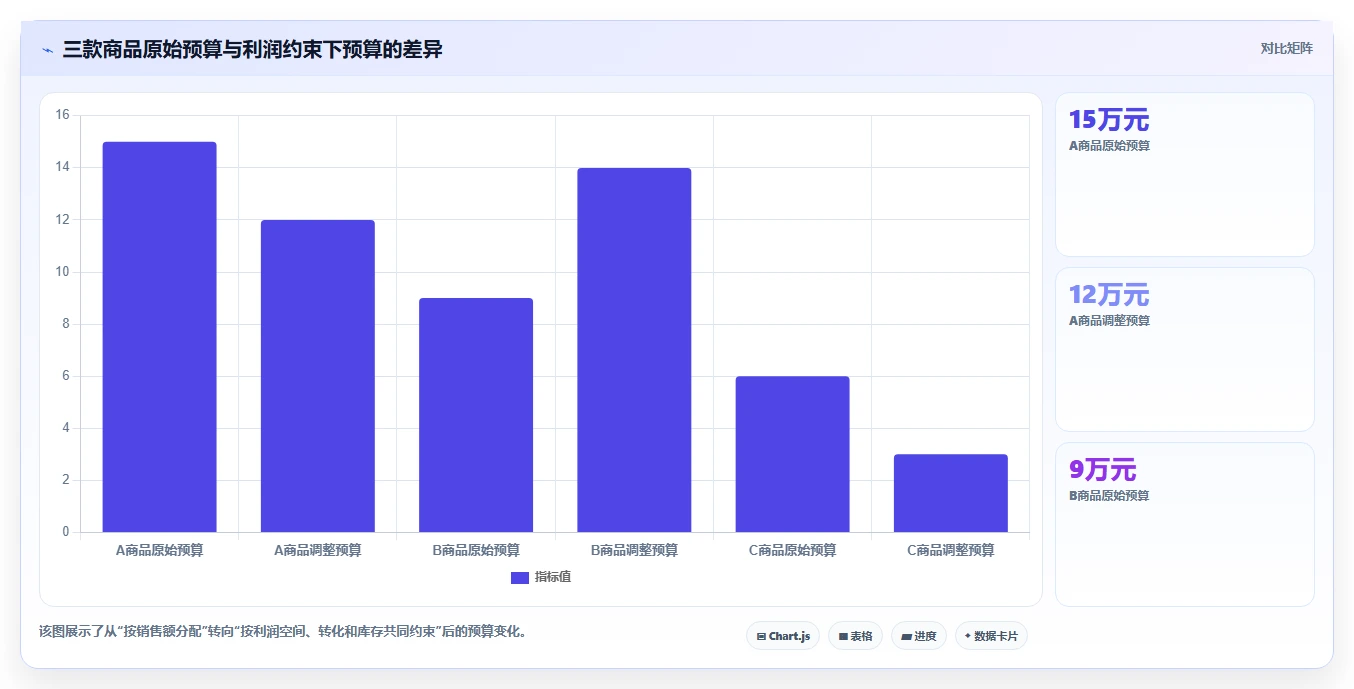Click the 16 y-axis tick label
Viewport: 1354px width, 689px height.
62,115
